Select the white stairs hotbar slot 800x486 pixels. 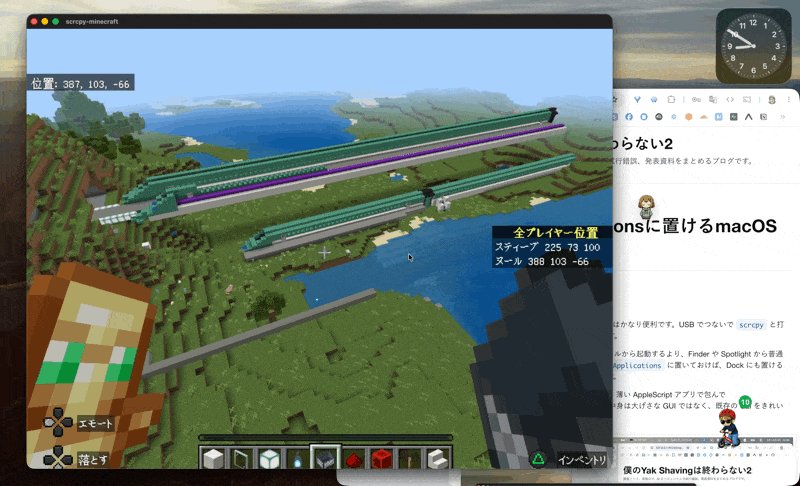point(437,458)
